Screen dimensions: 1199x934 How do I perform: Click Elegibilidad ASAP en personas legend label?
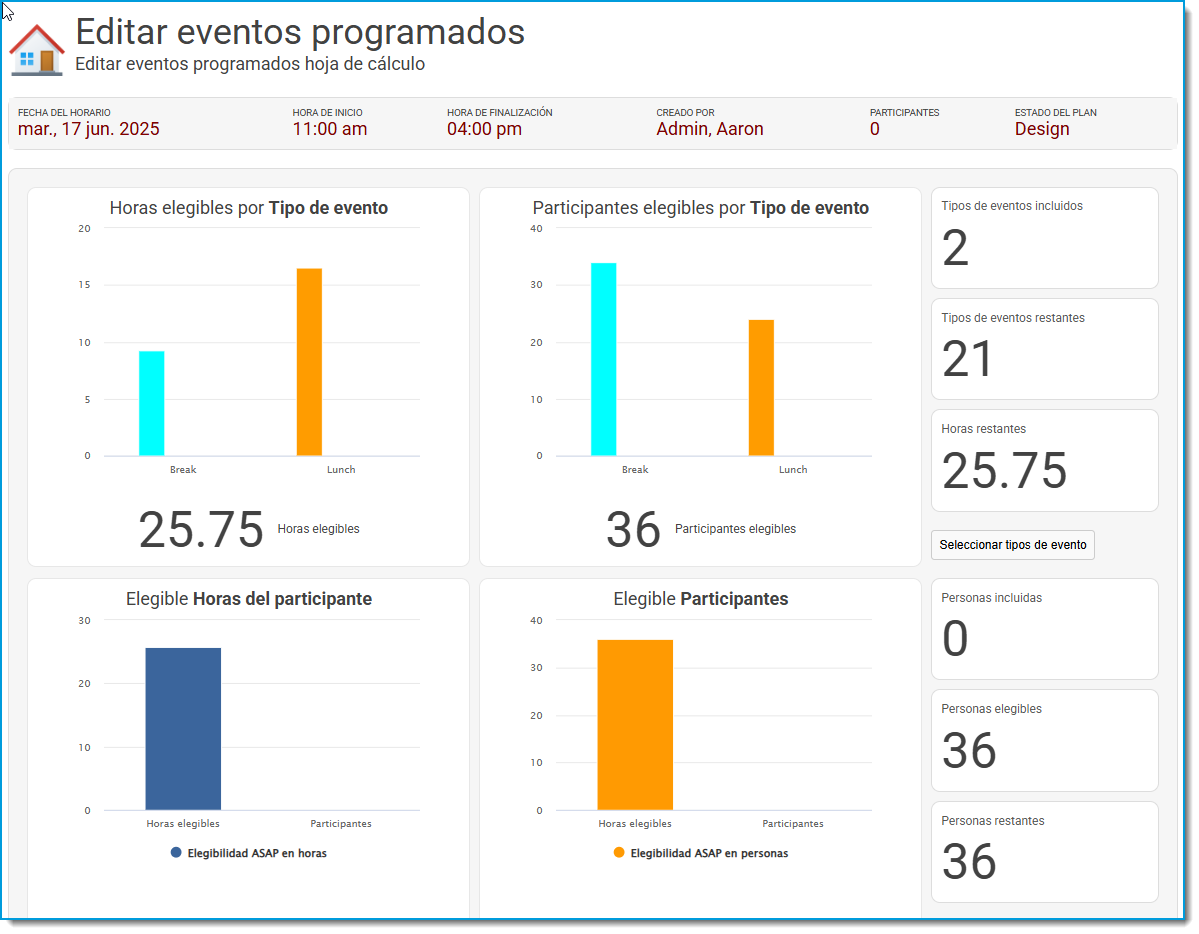click(x=709, y=853)
